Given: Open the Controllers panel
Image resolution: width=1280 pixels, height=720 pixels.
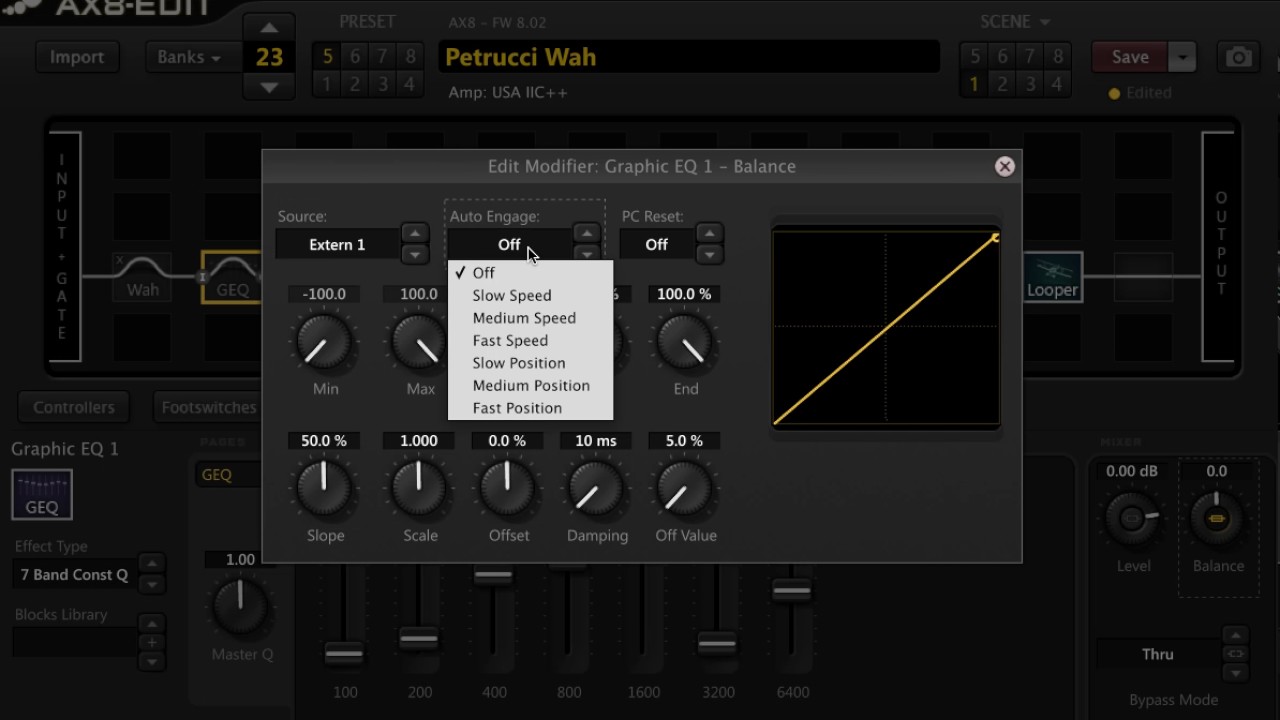Looking at the screenshot, I should point(74,407).
